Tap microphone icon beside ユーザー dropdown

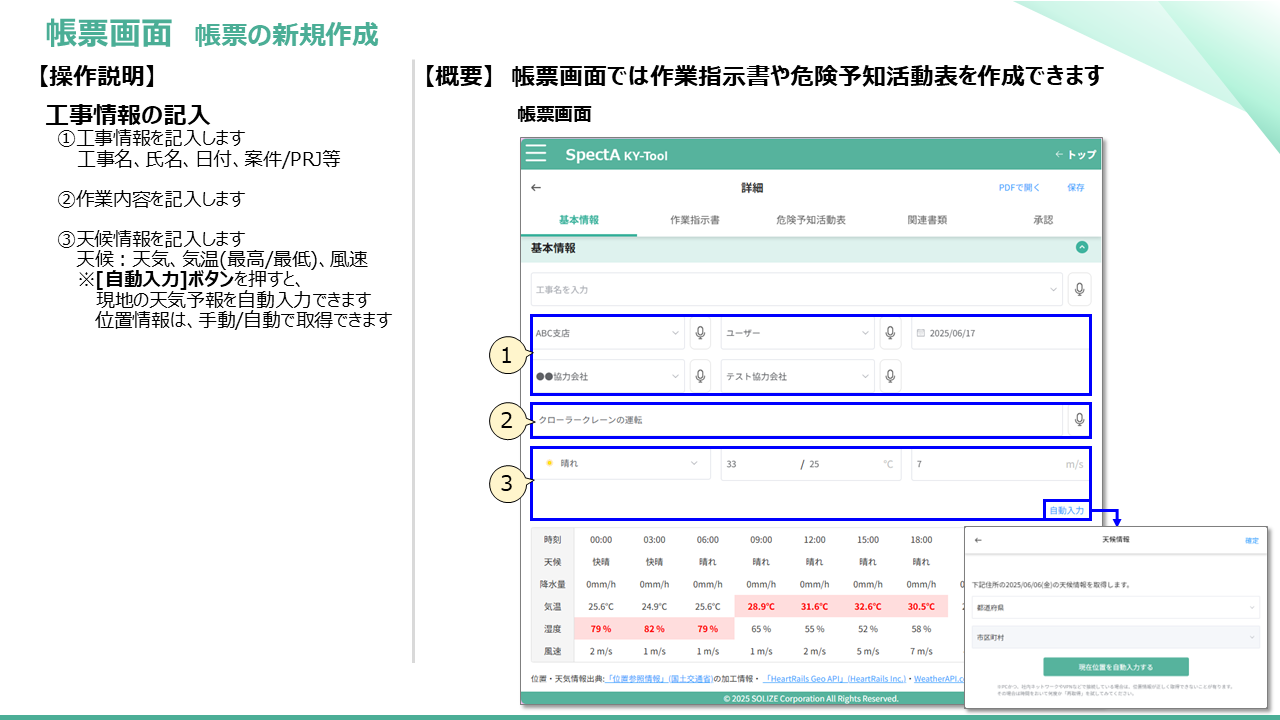(x=890, y=333)
